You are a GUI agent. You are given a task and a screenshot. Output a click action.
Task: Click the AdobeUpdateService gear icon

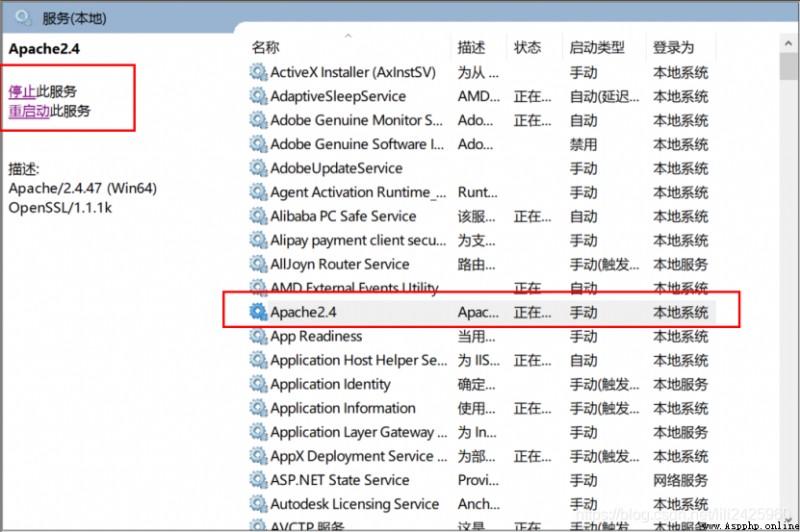[258, 168]
